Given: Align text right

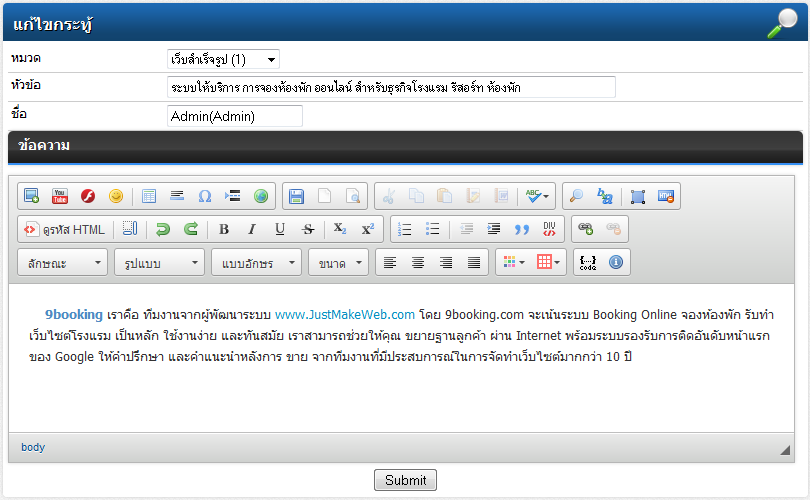Looking at the screenshot, I should point(446,262).
